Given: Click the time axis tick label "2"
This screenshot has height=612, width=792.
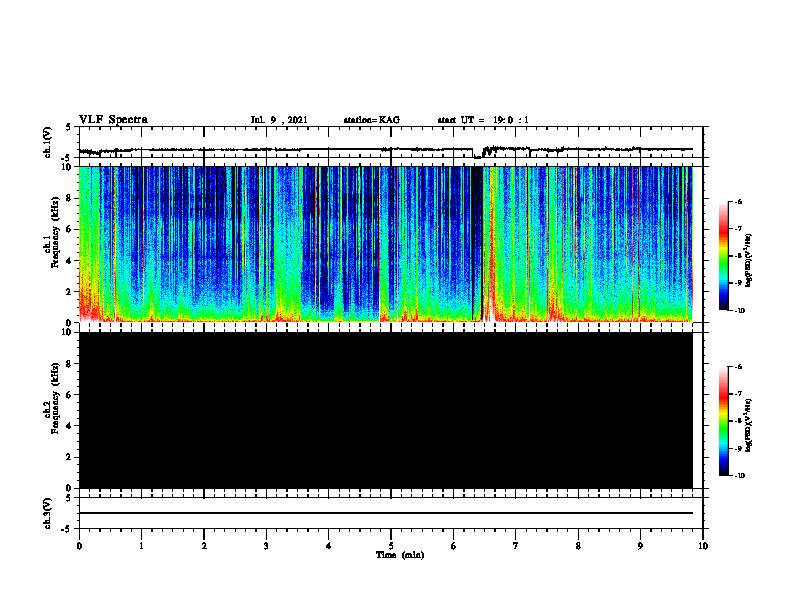Looking at the screenshot, I should 204,546.
